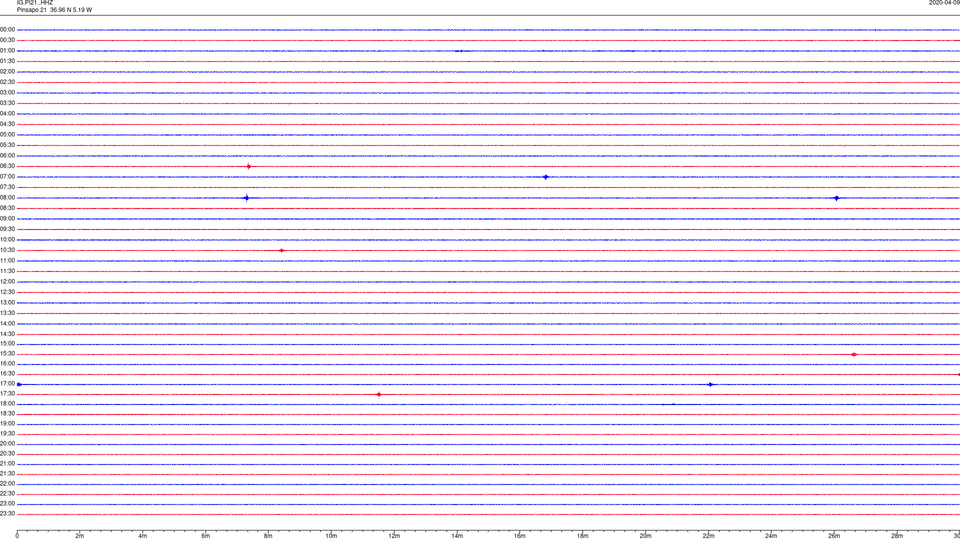Image resolution: width=960 pixels, height=540 pixels.
Task: Select the blue spike on the 07:00 trace
Action: [546, 177]
